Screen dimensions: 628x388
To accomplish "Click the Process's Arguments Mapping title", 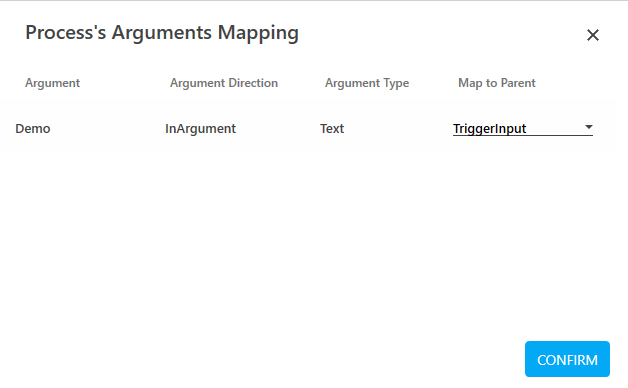I will (x=162, y=33).
